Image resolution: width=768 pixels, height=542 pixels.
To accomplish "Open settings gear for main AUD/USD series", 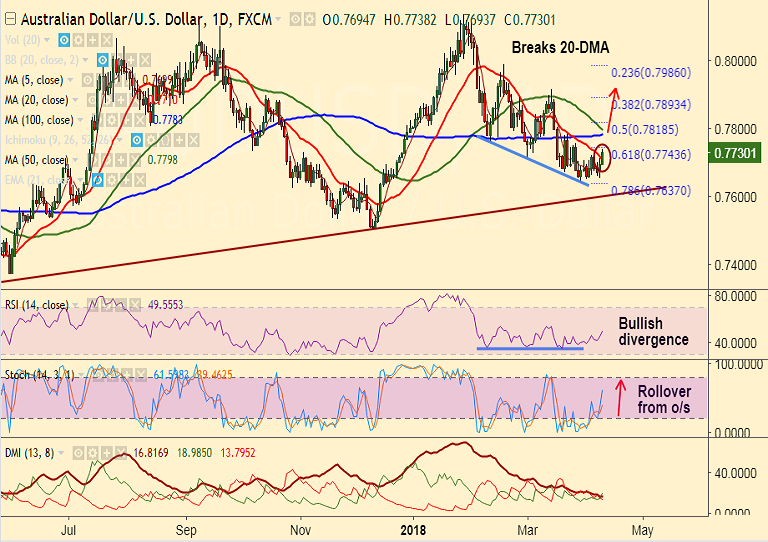I will 309,20.
